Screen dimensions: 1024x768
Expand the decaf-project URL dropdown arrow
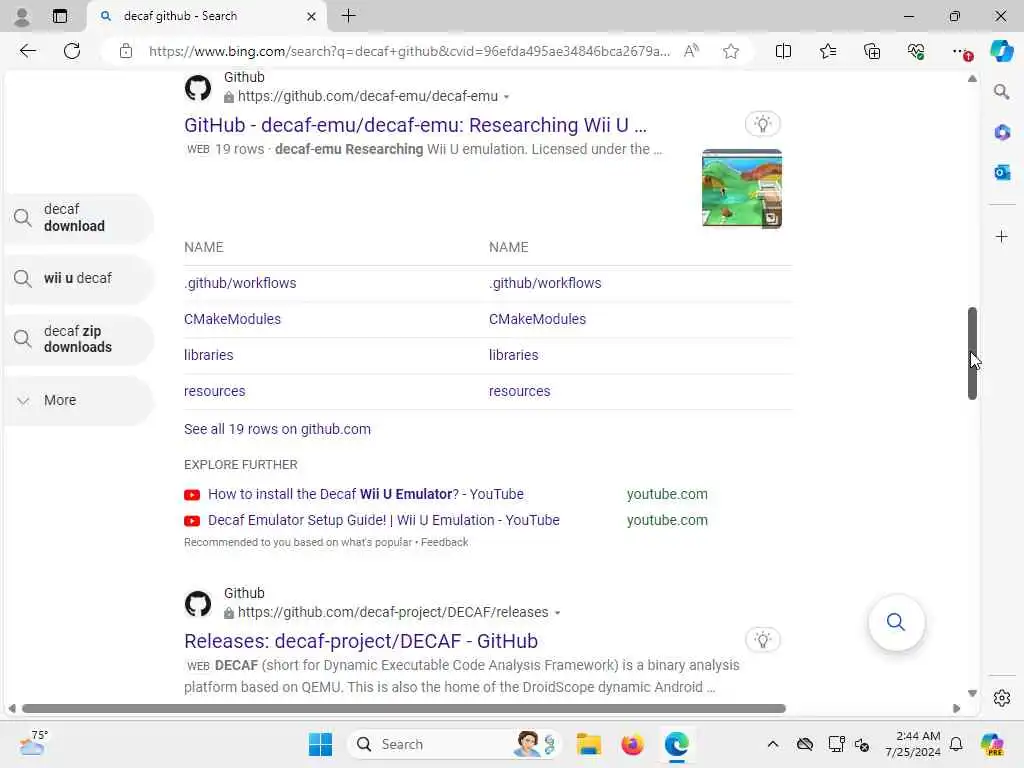(557, 613)
